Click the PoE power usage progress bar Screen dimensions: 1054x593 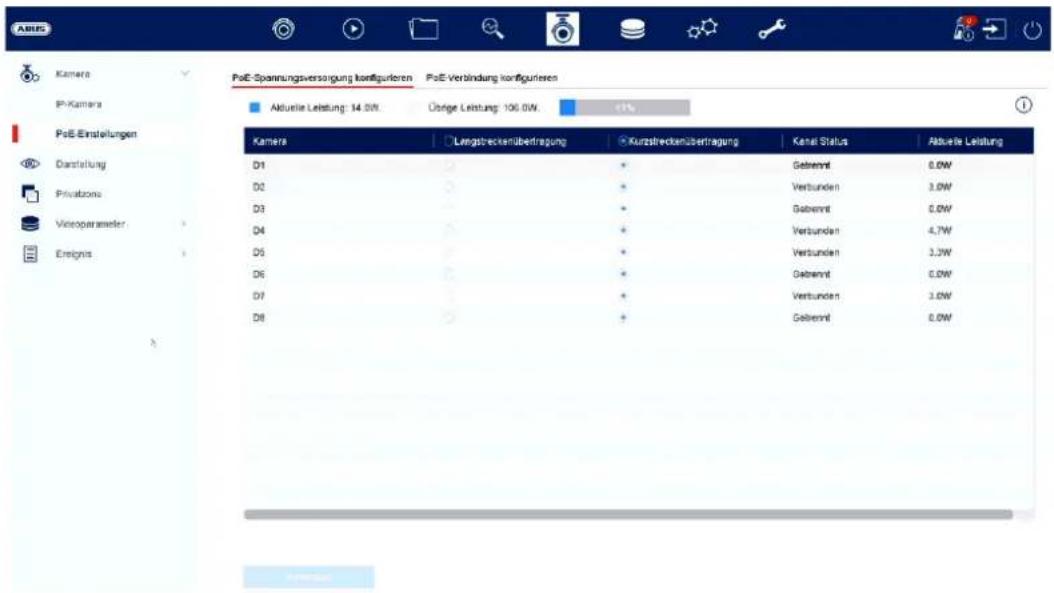coord(624,107)
